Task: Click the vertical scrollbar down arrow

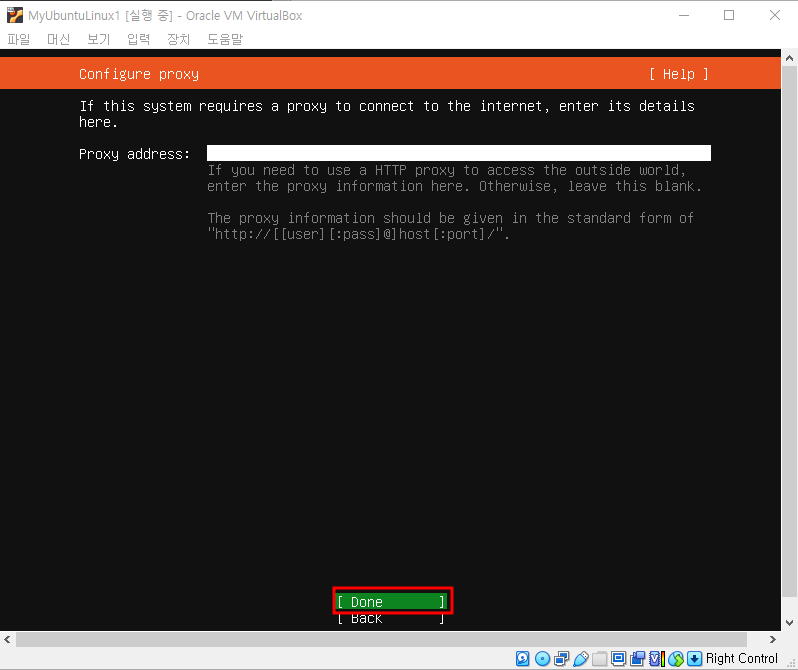Action: coord(789,622)
